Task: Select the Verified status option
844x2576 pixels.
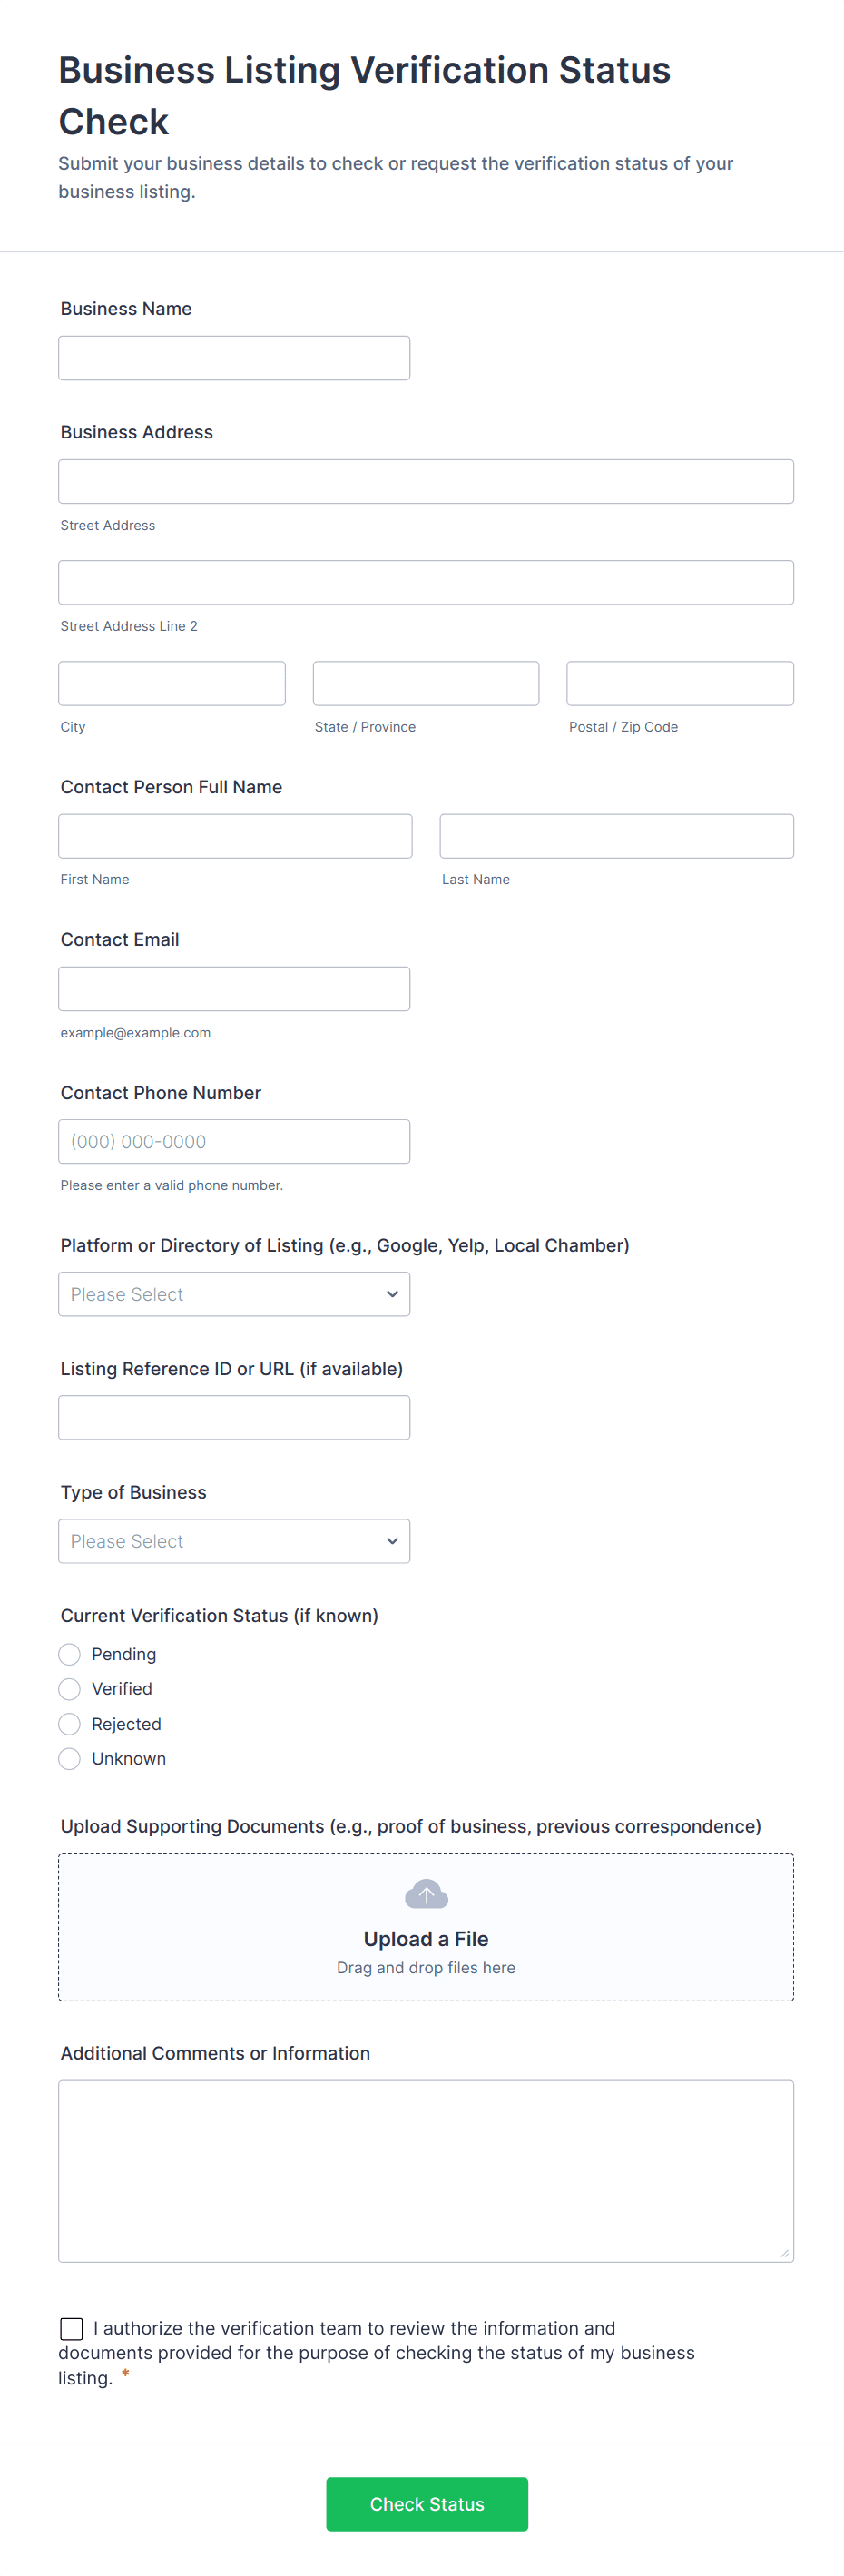Action: click(69, 1689)
